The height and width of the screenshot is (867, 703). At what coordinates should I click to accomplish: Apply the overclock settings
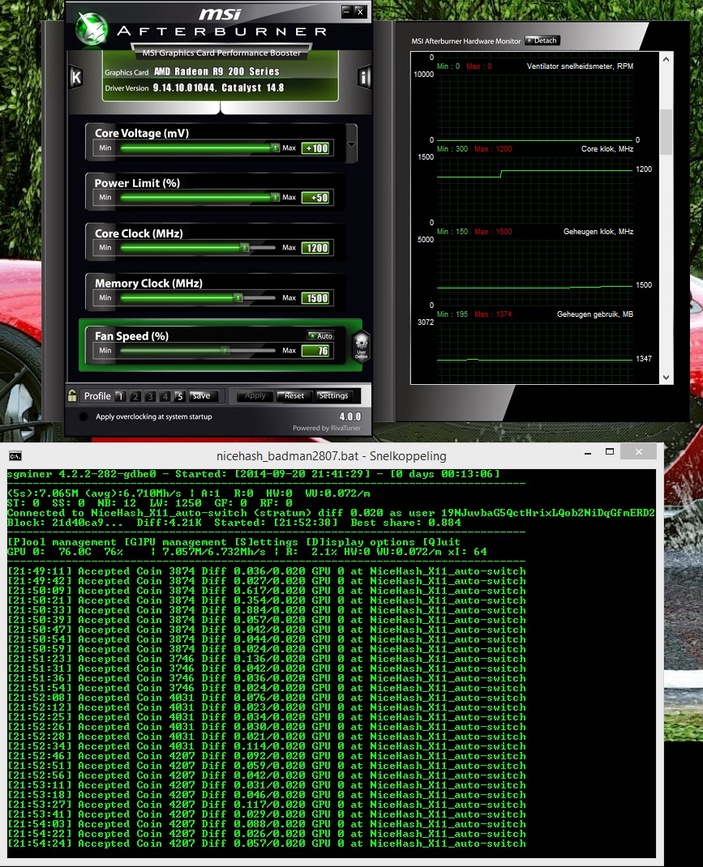[x=255, y=396]
